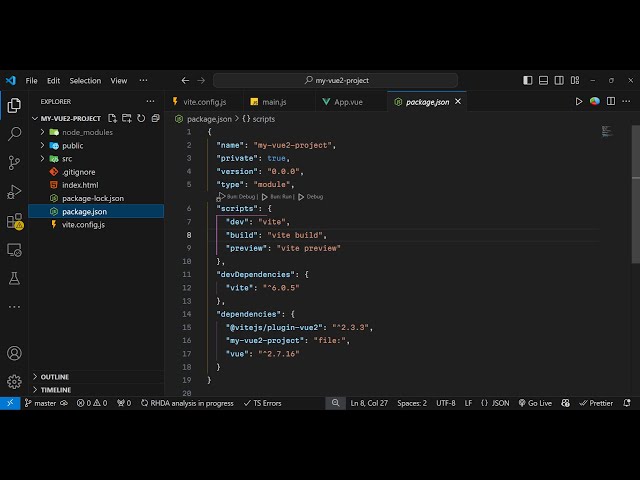This screenshot has height=480, width=640.
Task: Click the Refresh Explorer icon
Action: pos(141,118)
